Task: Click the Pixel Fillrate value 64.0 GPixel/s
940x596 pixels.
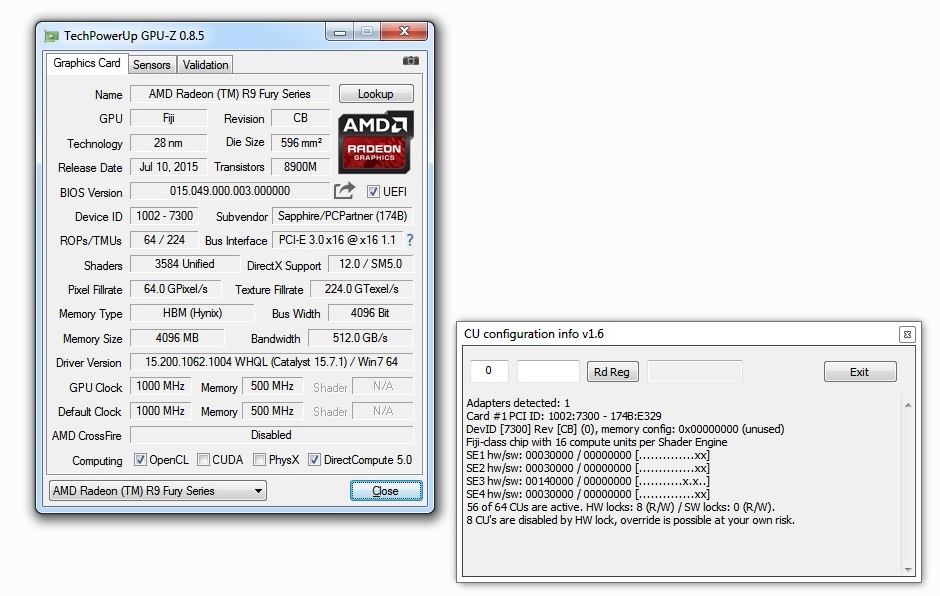Action: [176, 289]
